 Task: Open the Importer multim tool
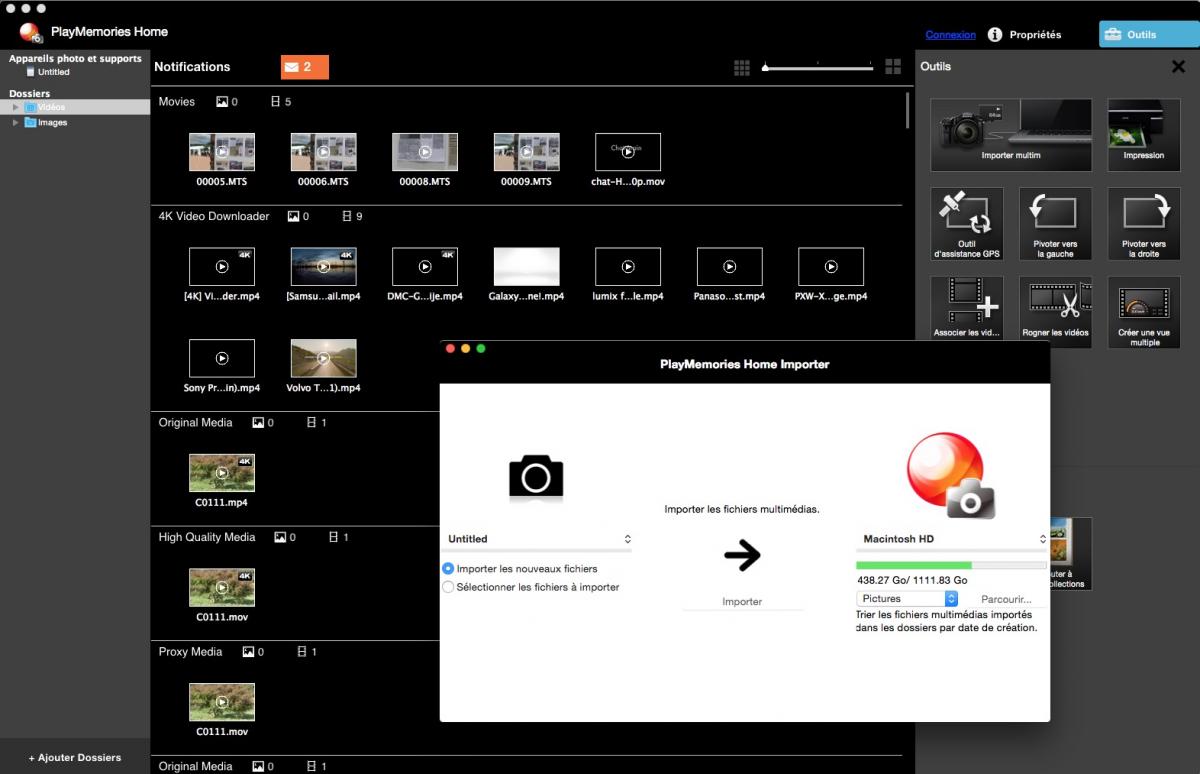click(x=1011, y=135)
